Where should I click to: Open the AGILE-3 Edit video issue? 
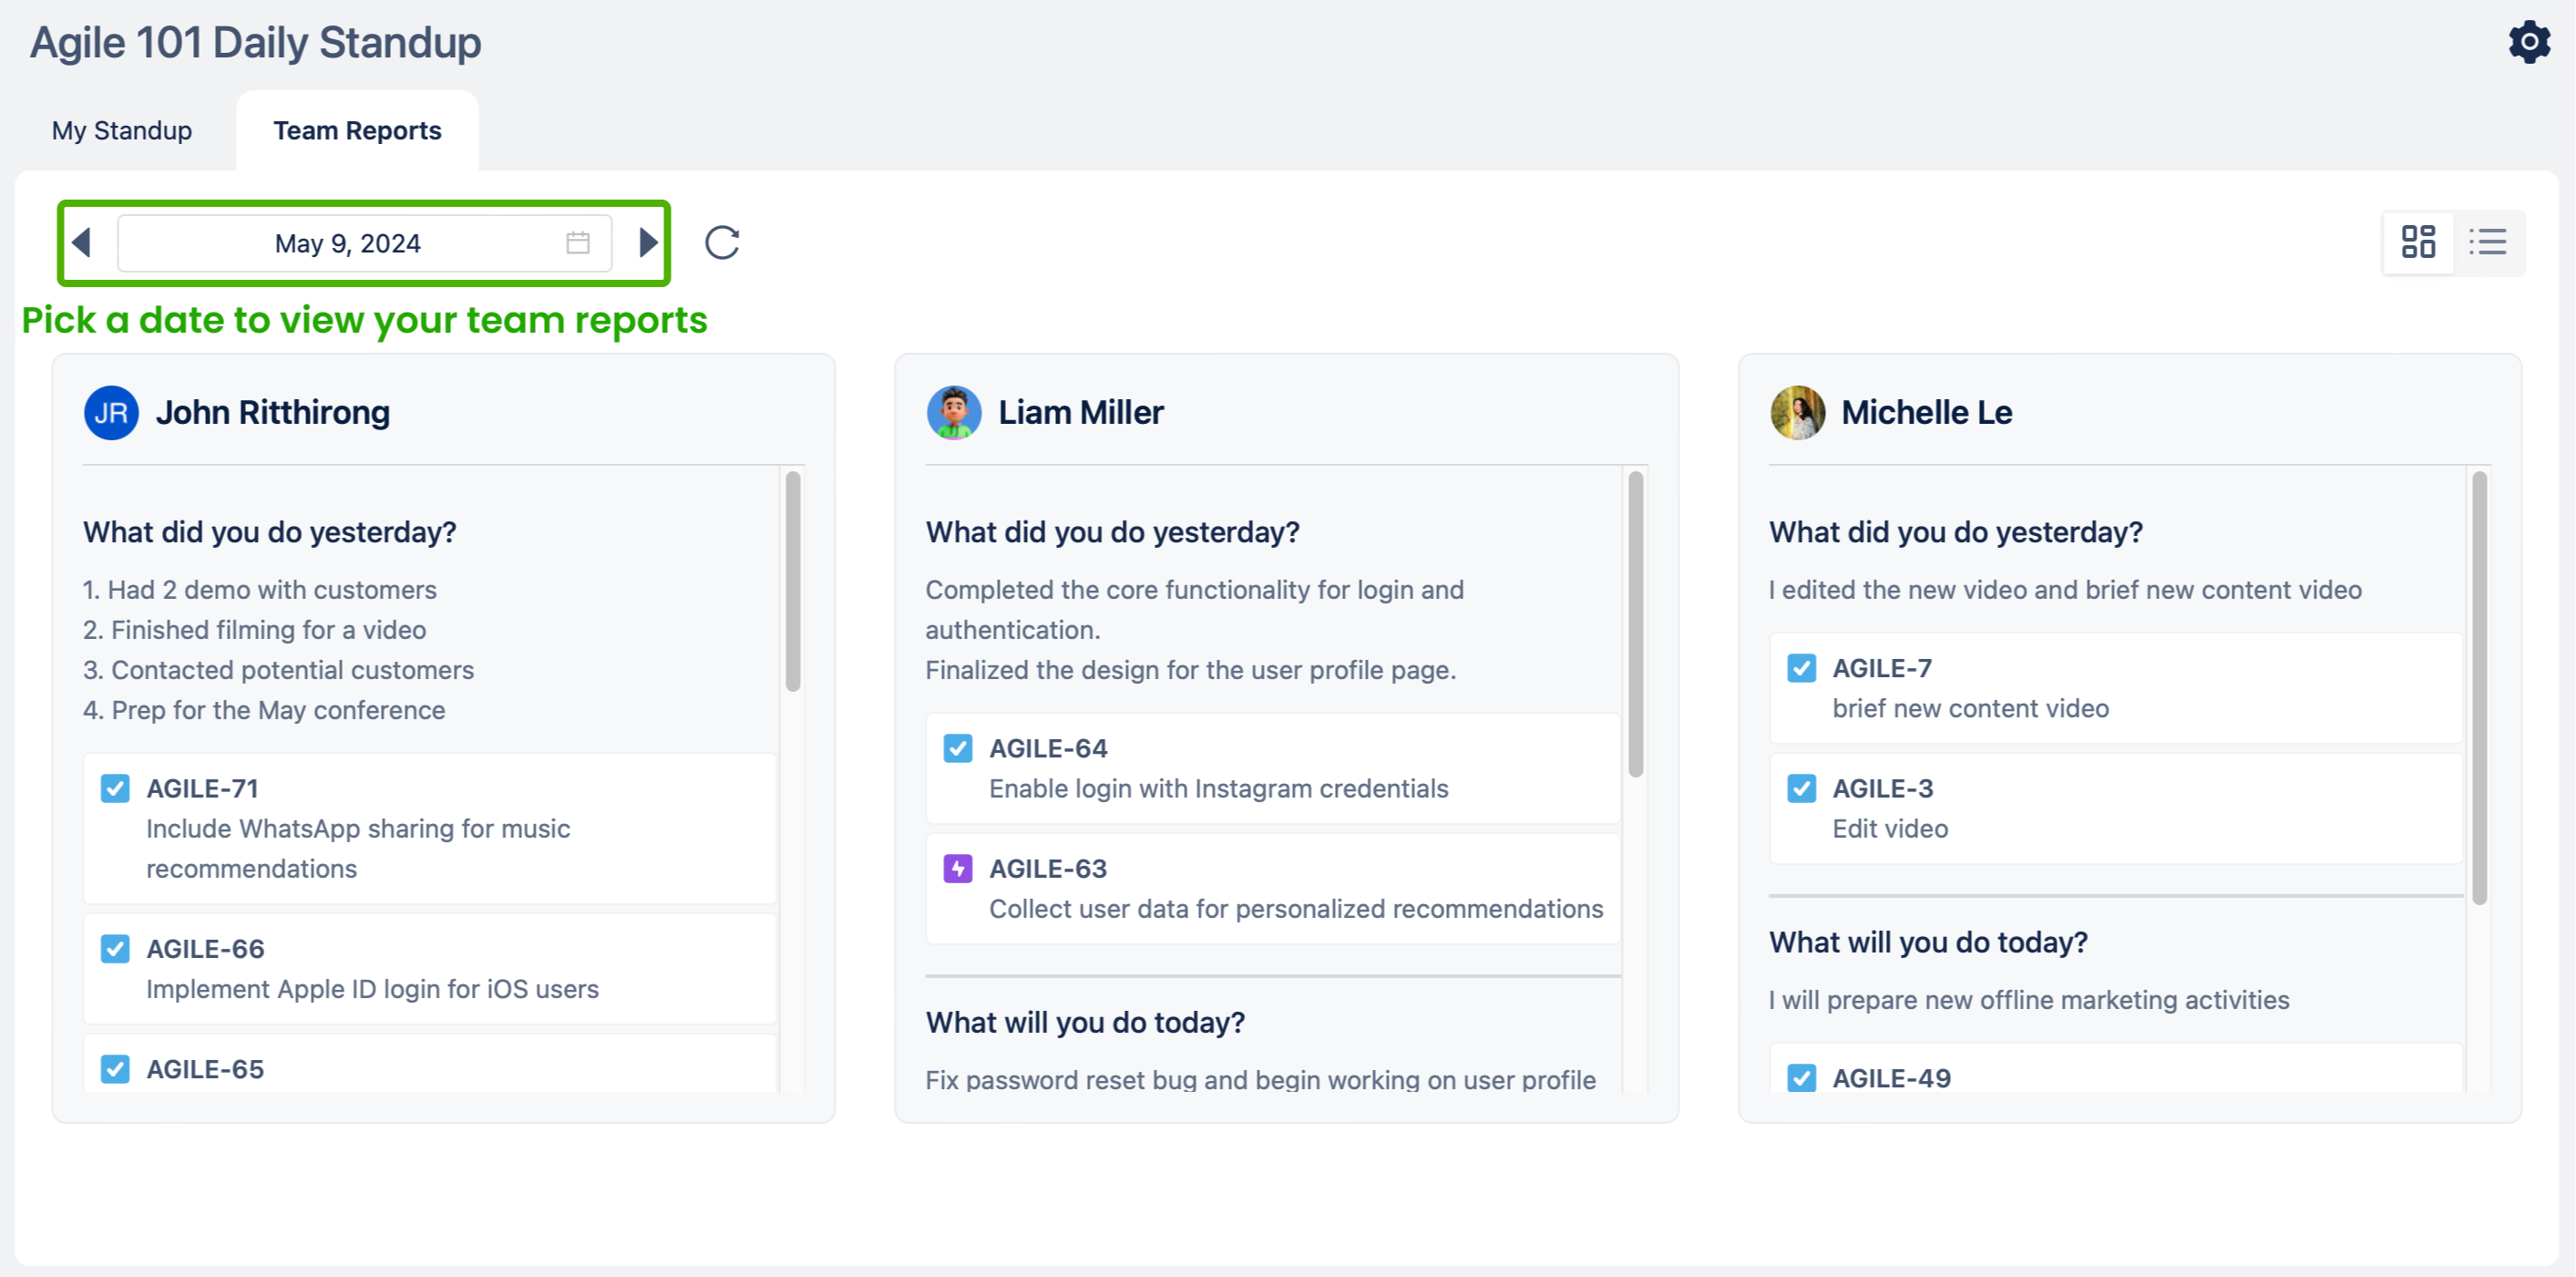click(1882, 788)
